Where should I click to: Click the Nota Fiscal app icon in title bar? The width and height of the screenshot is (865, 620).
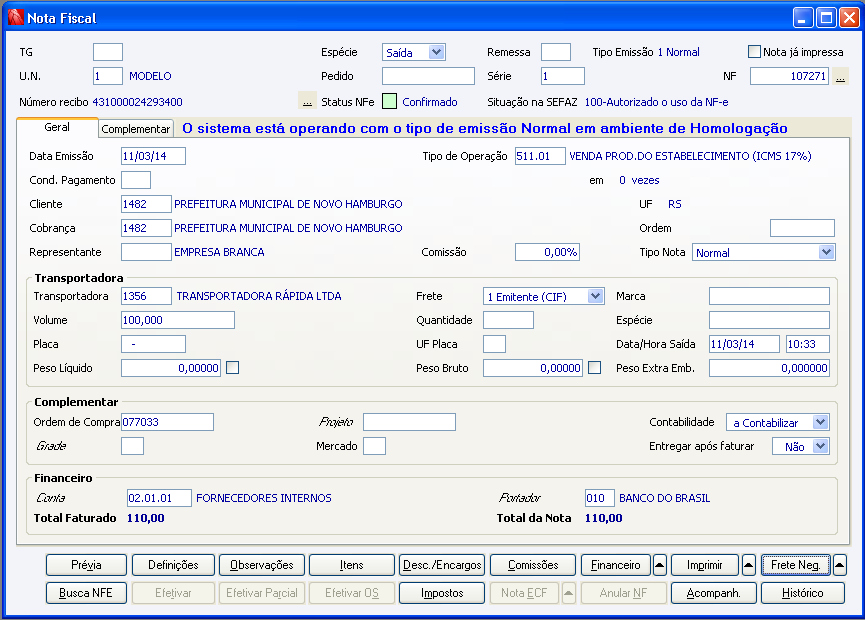click(15, 17)
